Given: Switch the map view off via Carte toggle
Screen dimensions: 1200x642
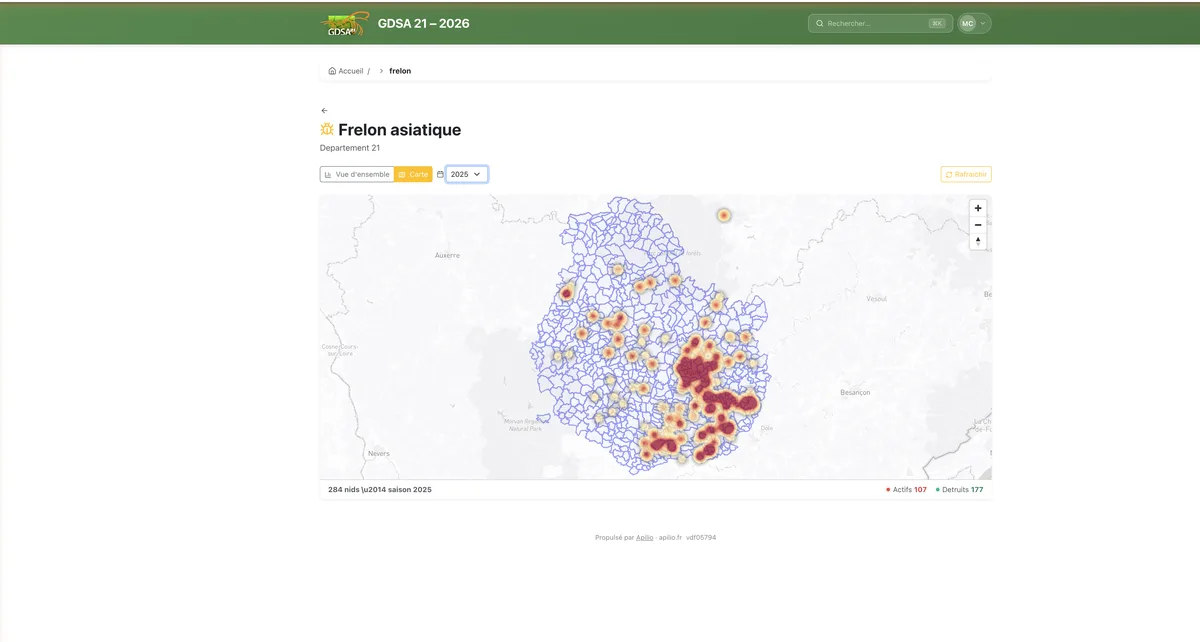Looking at the screenshot, I should pyautogui.click(x=414, y=173).
